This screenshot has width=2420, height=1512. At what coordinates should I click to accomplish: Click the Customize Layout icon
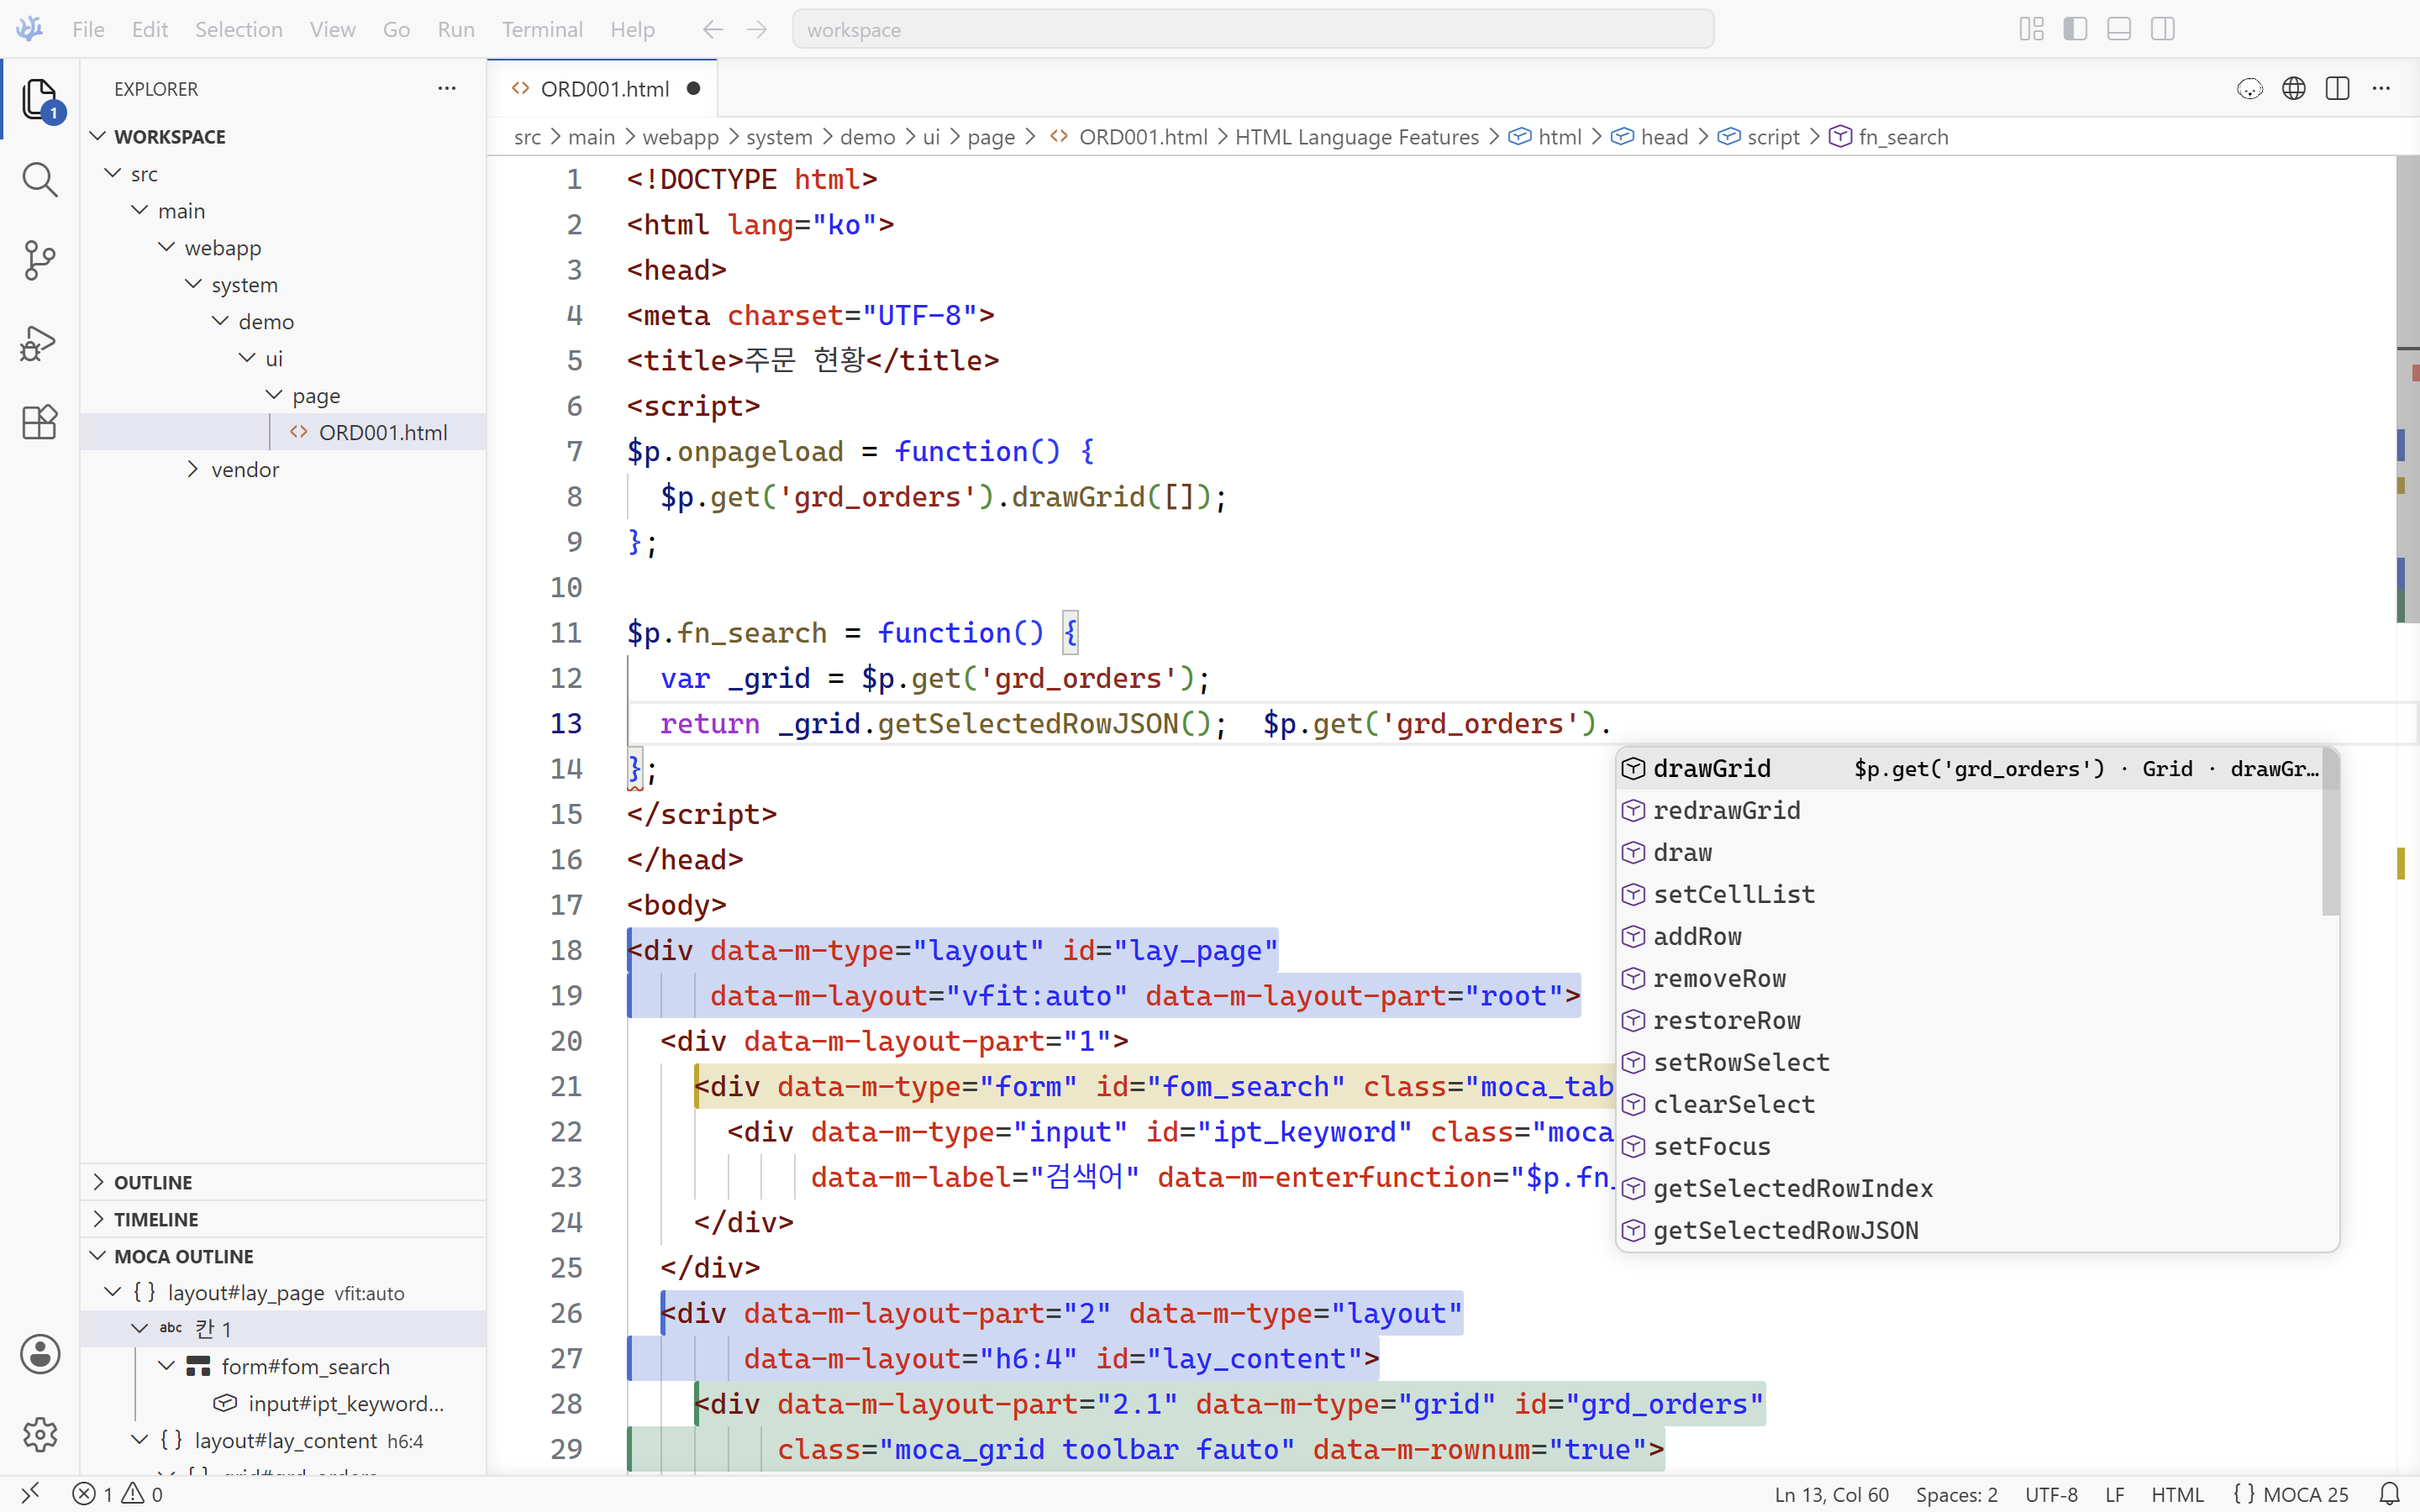(x=2031, y=29)
